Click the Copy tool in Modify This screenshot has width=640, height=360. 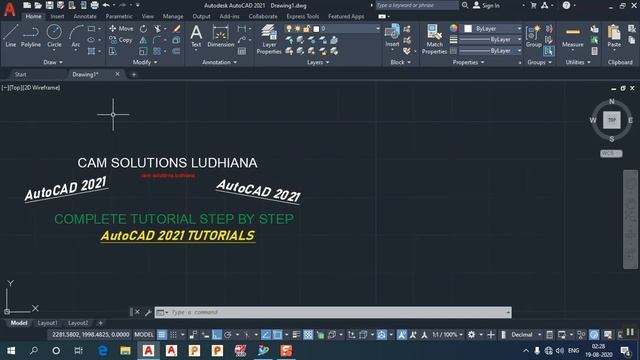121,40
